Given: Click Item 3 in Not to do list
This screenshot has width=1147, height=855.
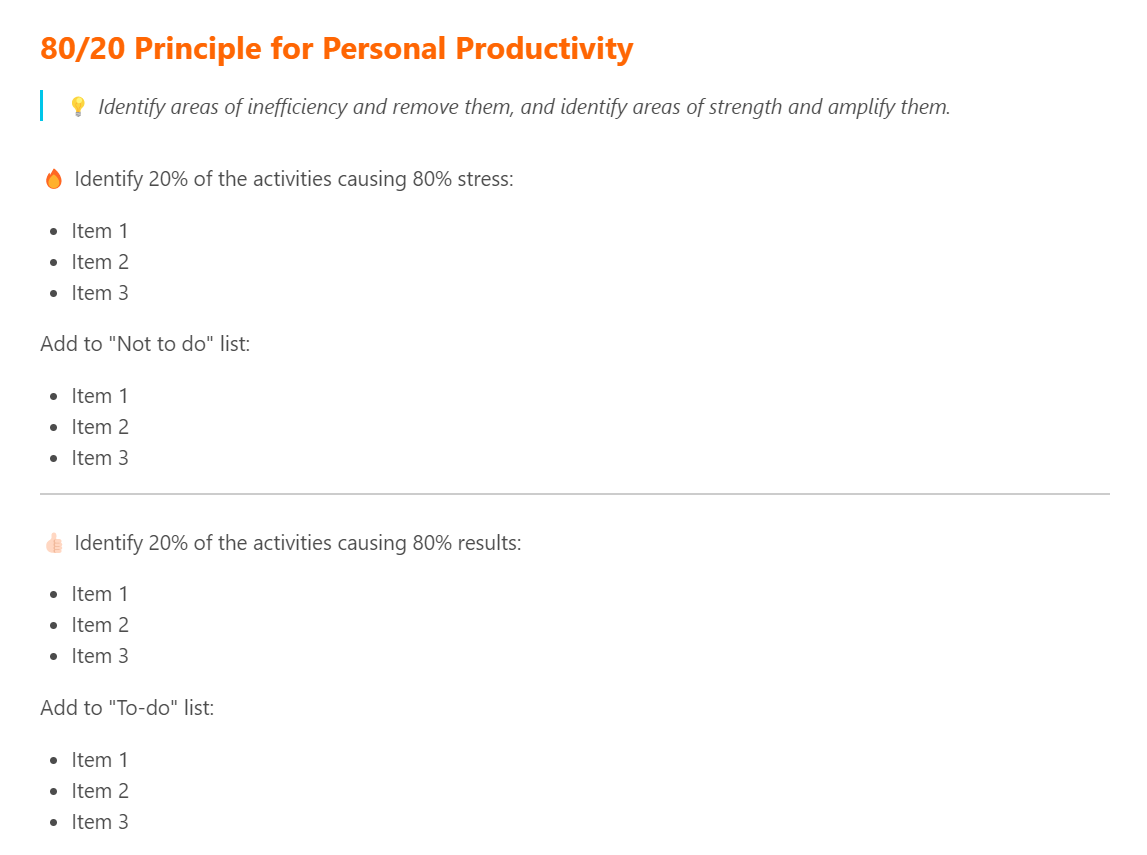Looking at the screenshot, I should pyautogui.click(x=99, y=458).
